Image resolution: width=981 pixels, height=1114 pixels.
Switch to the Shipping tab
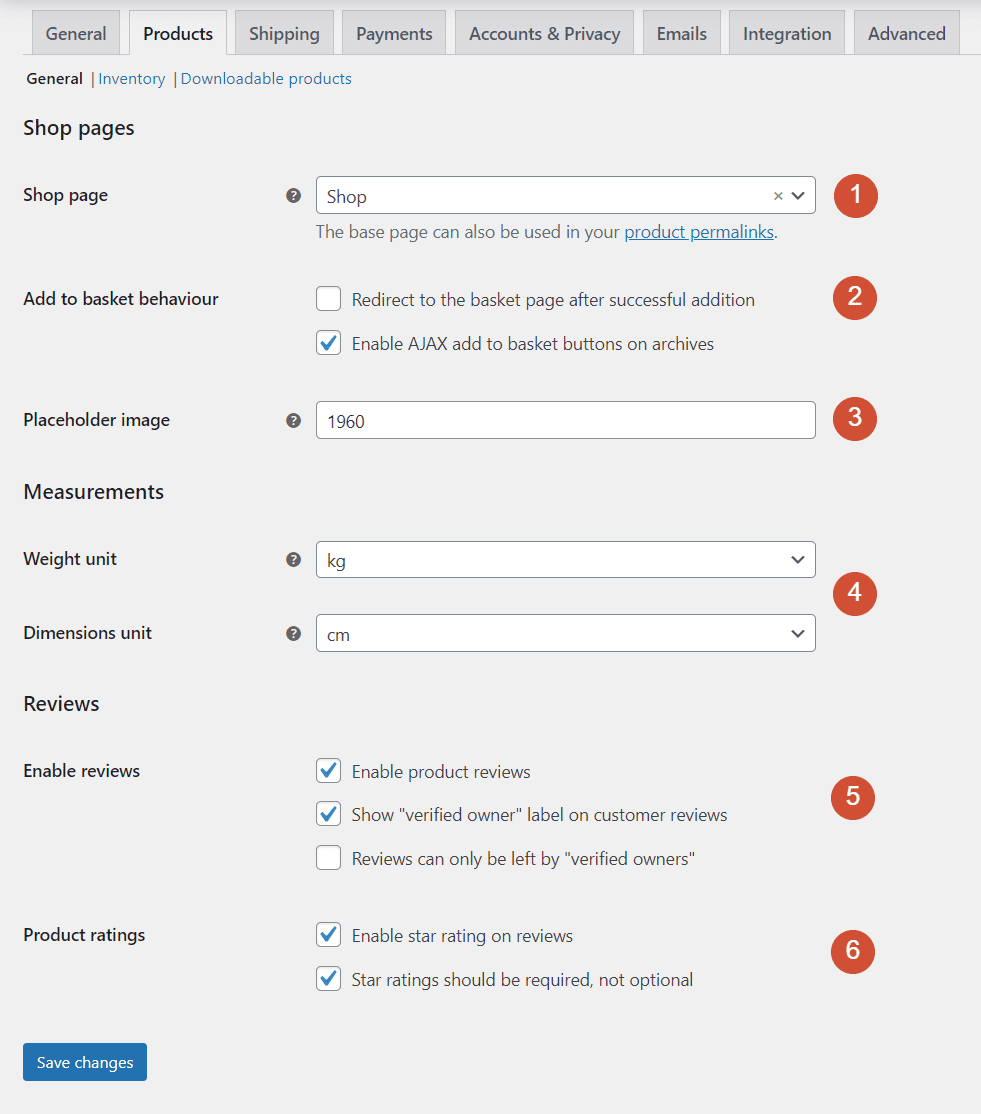tap(284, 32)
